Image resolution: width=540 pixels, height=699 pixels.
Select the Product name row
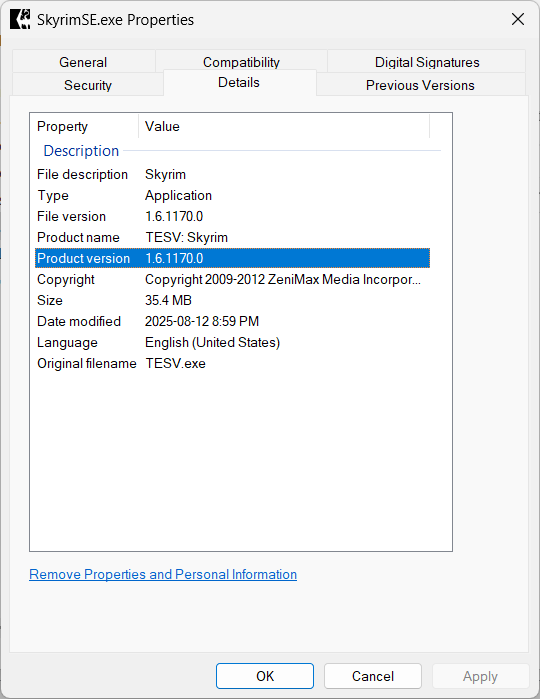pyautogui.click(x=232, y=237)
